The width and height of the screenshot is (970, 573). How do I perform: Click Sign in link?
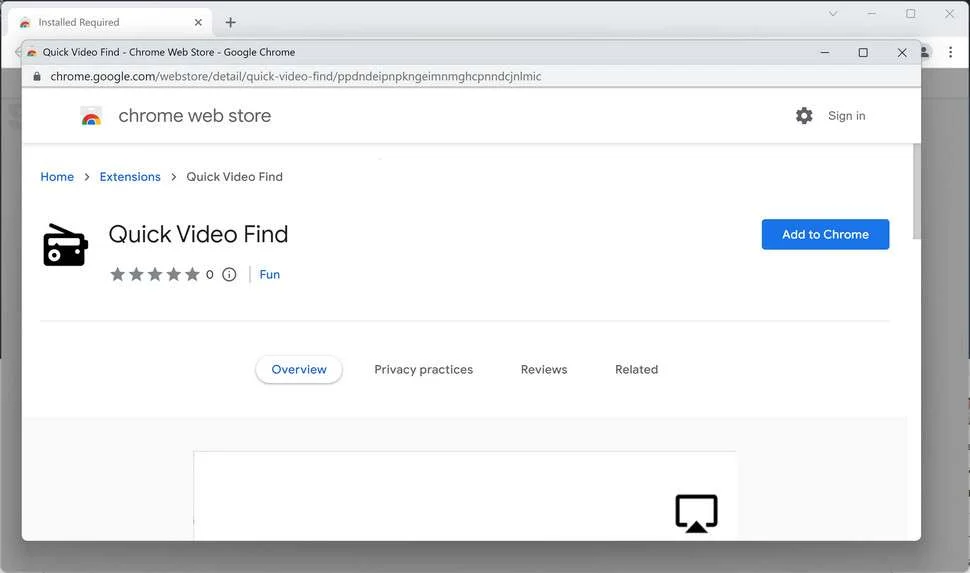coord(846,116)
